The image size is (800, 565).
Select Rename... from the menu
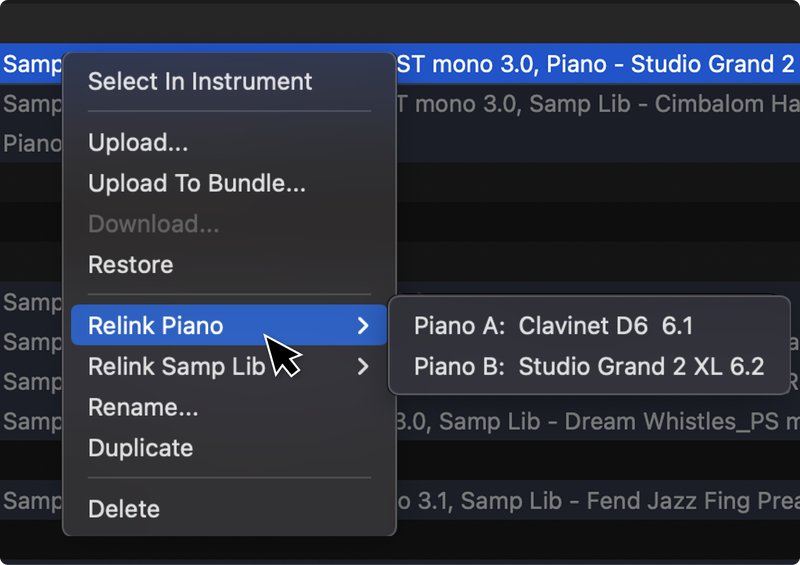pos(143,407)
